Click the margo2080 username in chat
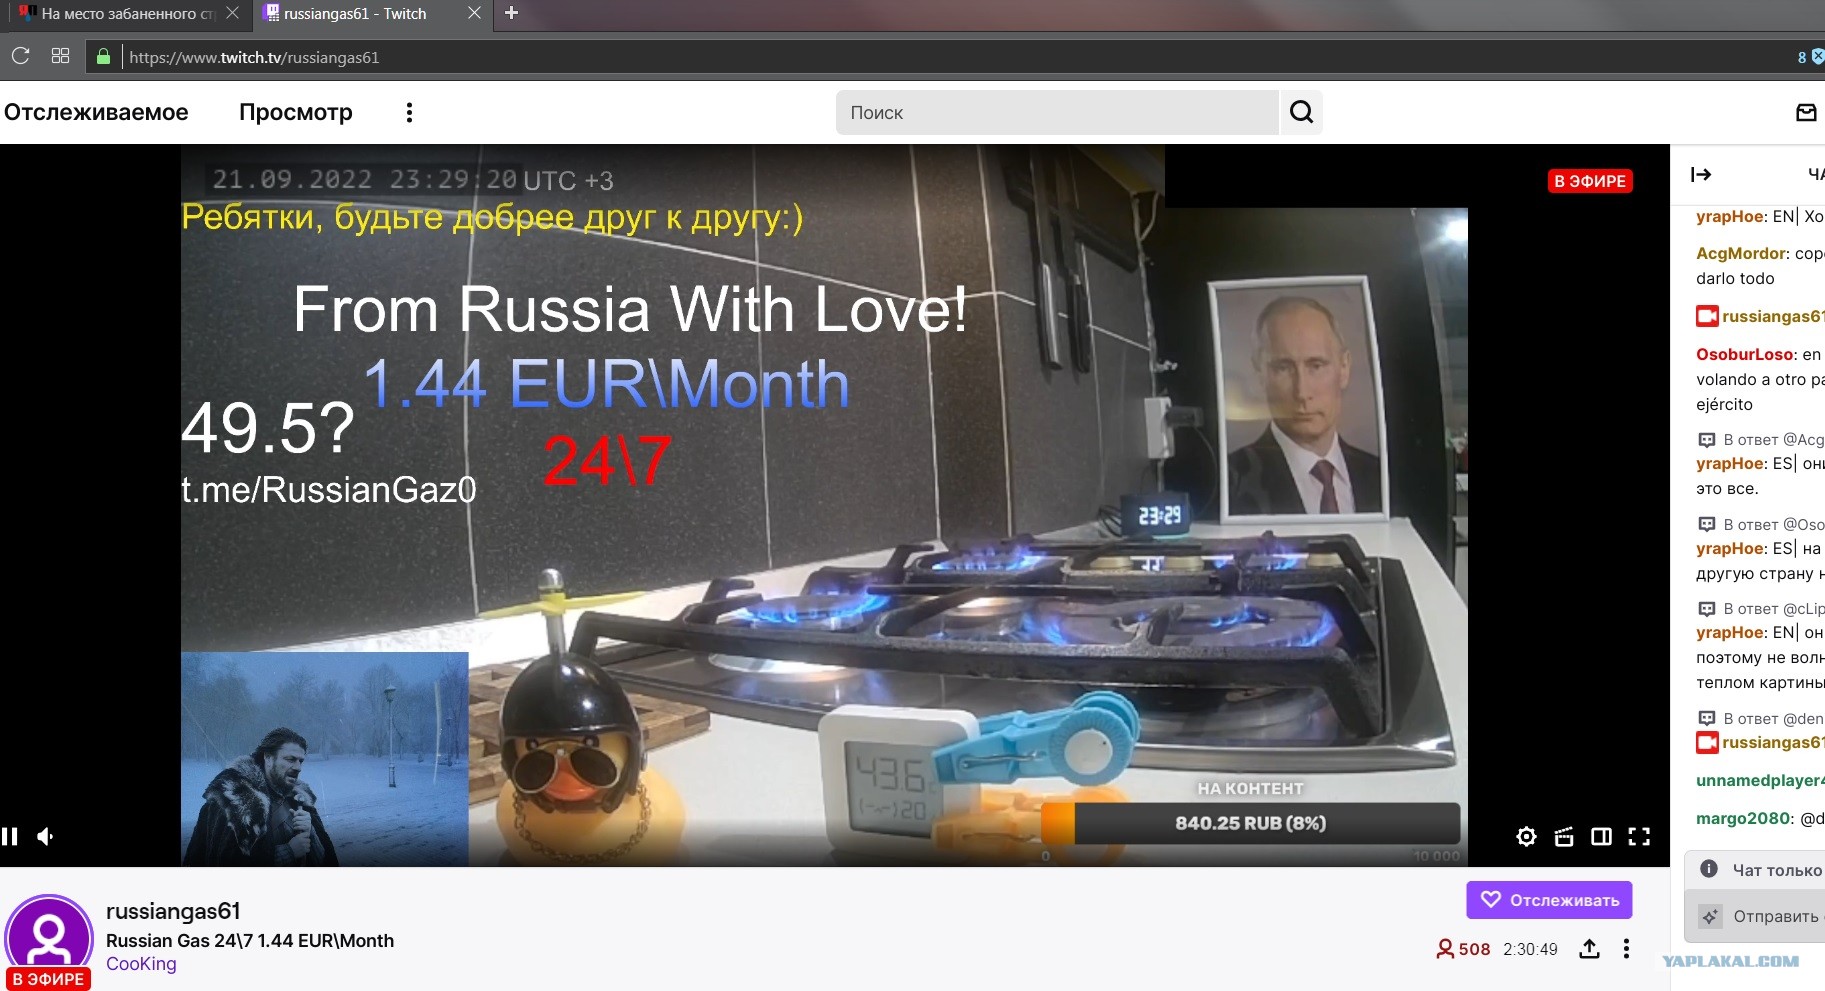This screenshot has width=1825, height=991. (1743, 818)
